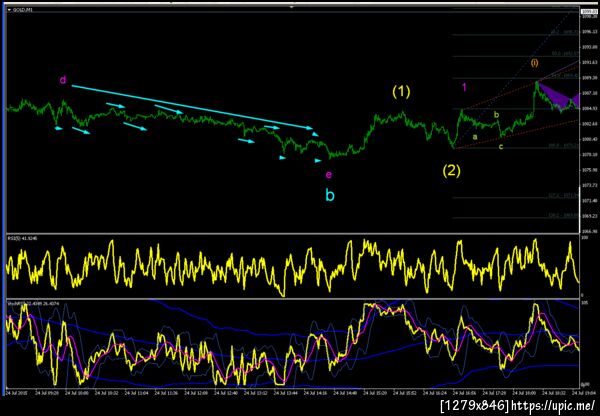Click the 1091.63 price scale value
This screenshot has width=600, height=416.
589,62
